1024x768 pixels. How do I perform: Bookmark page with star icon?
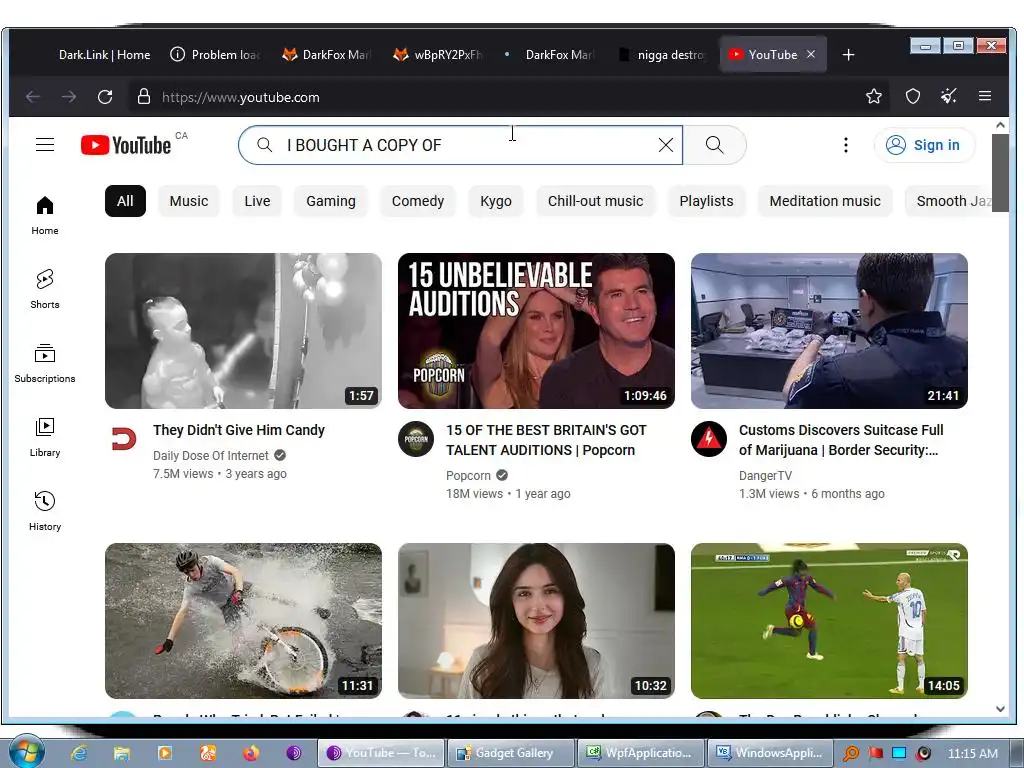874,97
